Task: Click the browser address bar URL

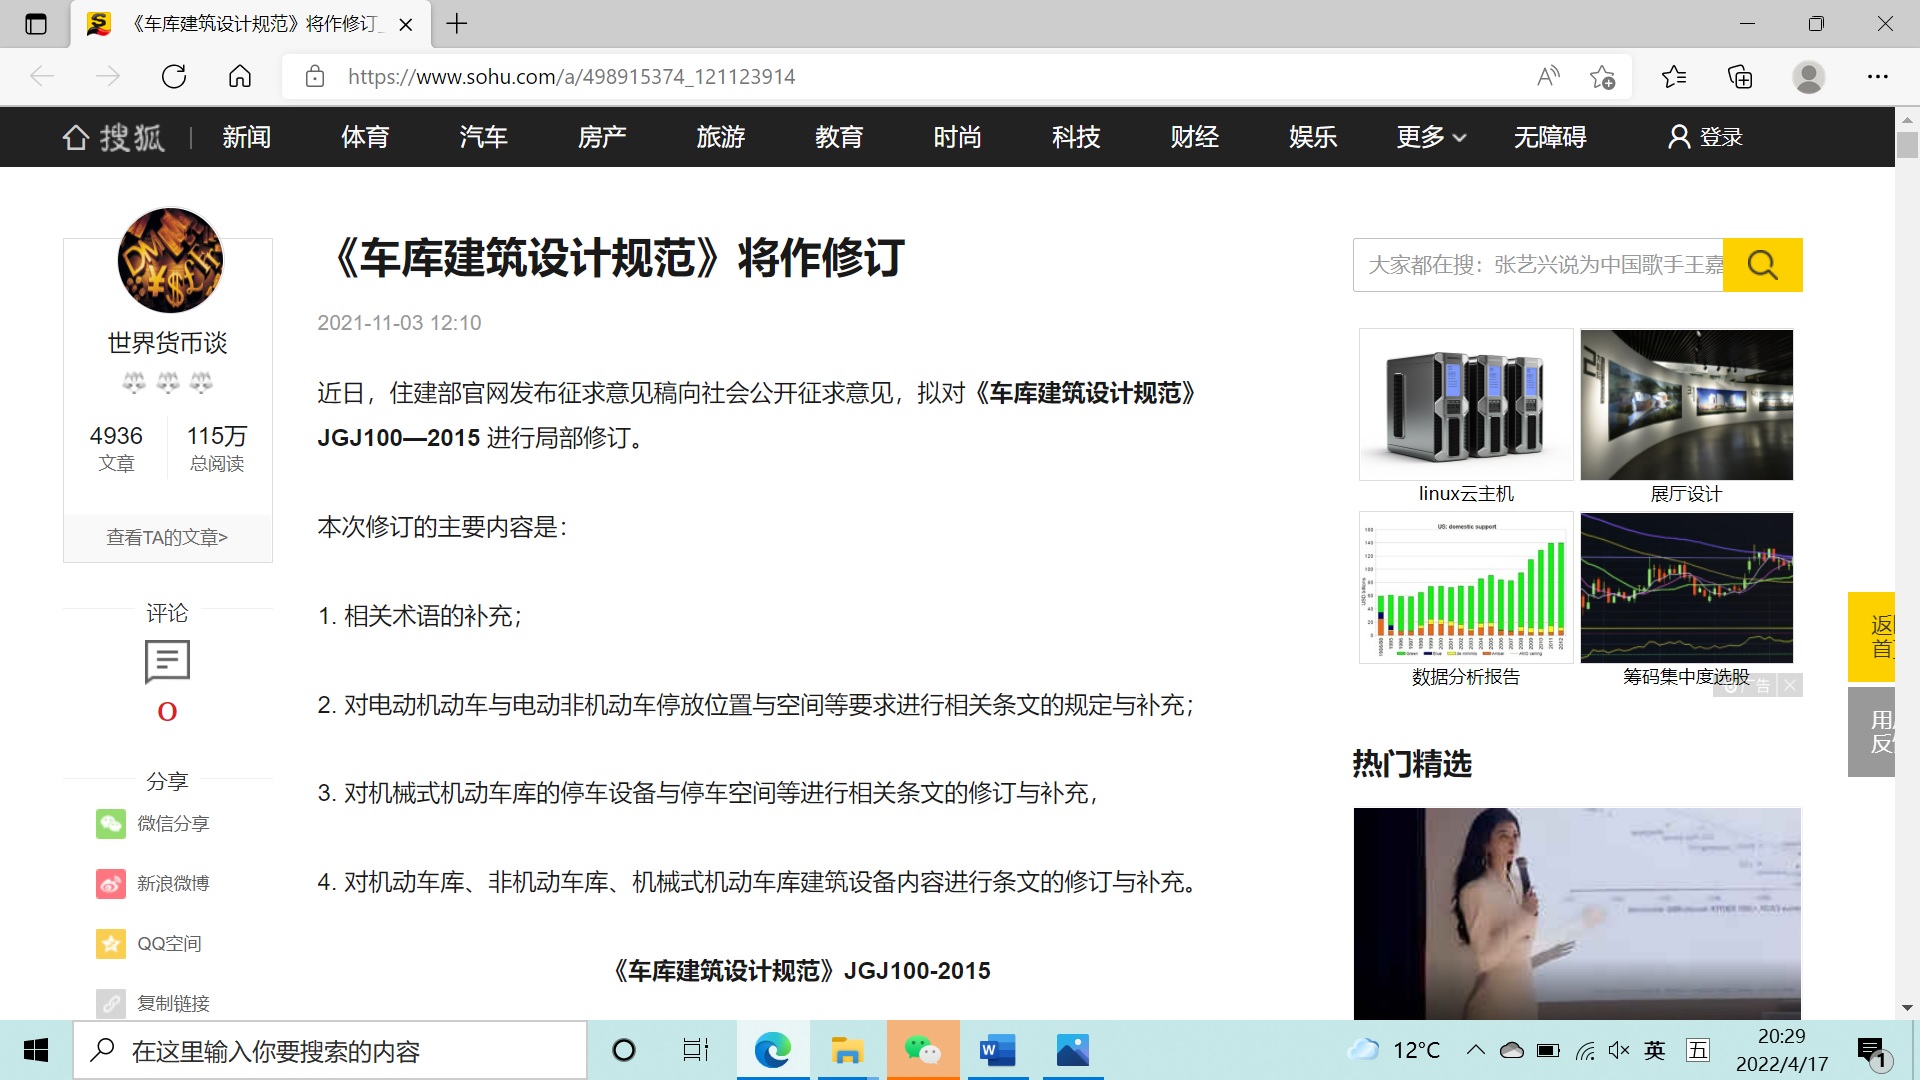Action: click(x=571, y=77)
